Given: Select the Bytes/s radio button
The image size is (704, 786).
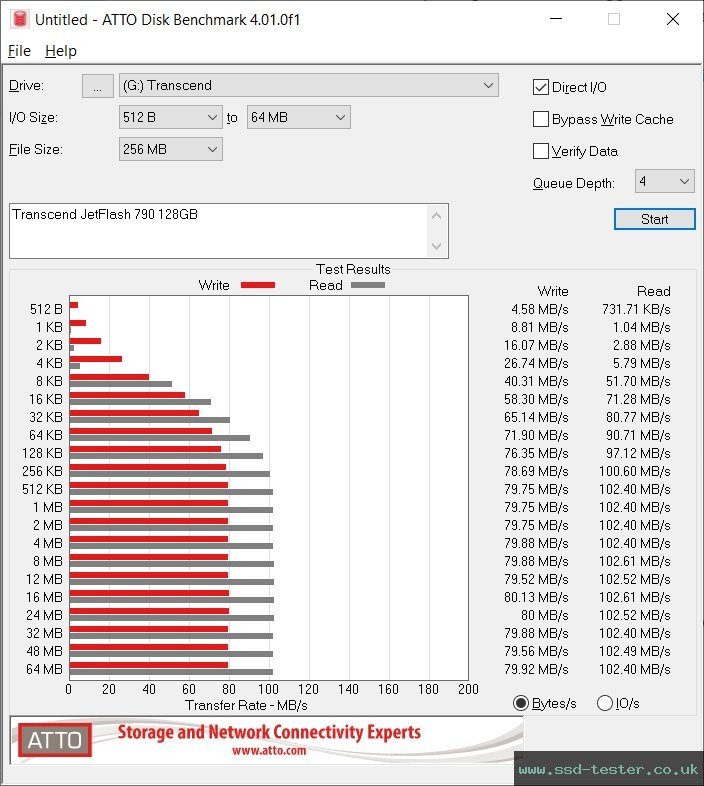Looking at the screenshot, I should tap(520, 703).
